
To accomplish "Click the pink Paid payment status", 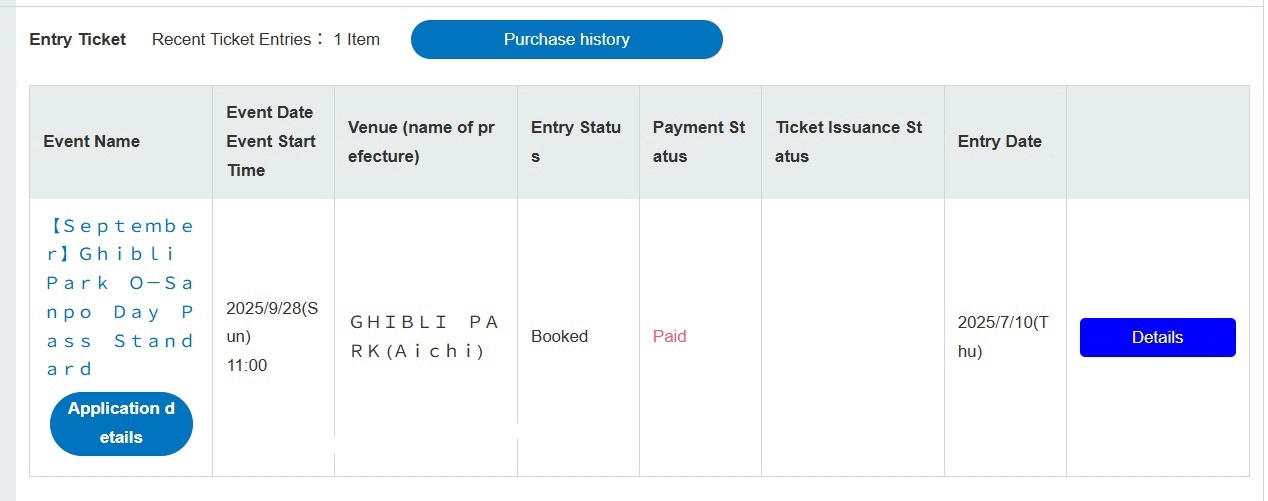I will (670, 336).
